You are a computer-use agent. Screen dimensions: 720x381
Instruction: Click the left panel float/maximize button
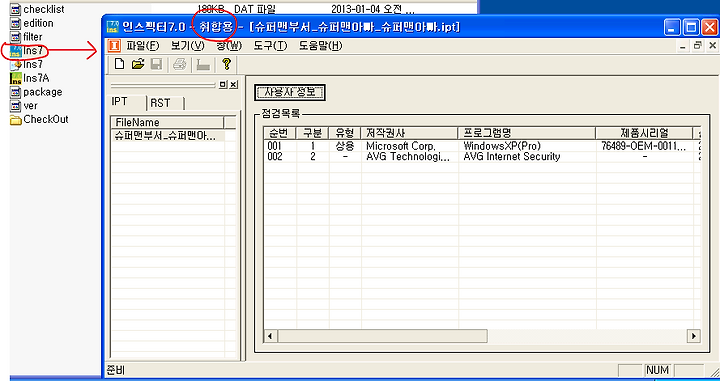[x=223, y=84]
